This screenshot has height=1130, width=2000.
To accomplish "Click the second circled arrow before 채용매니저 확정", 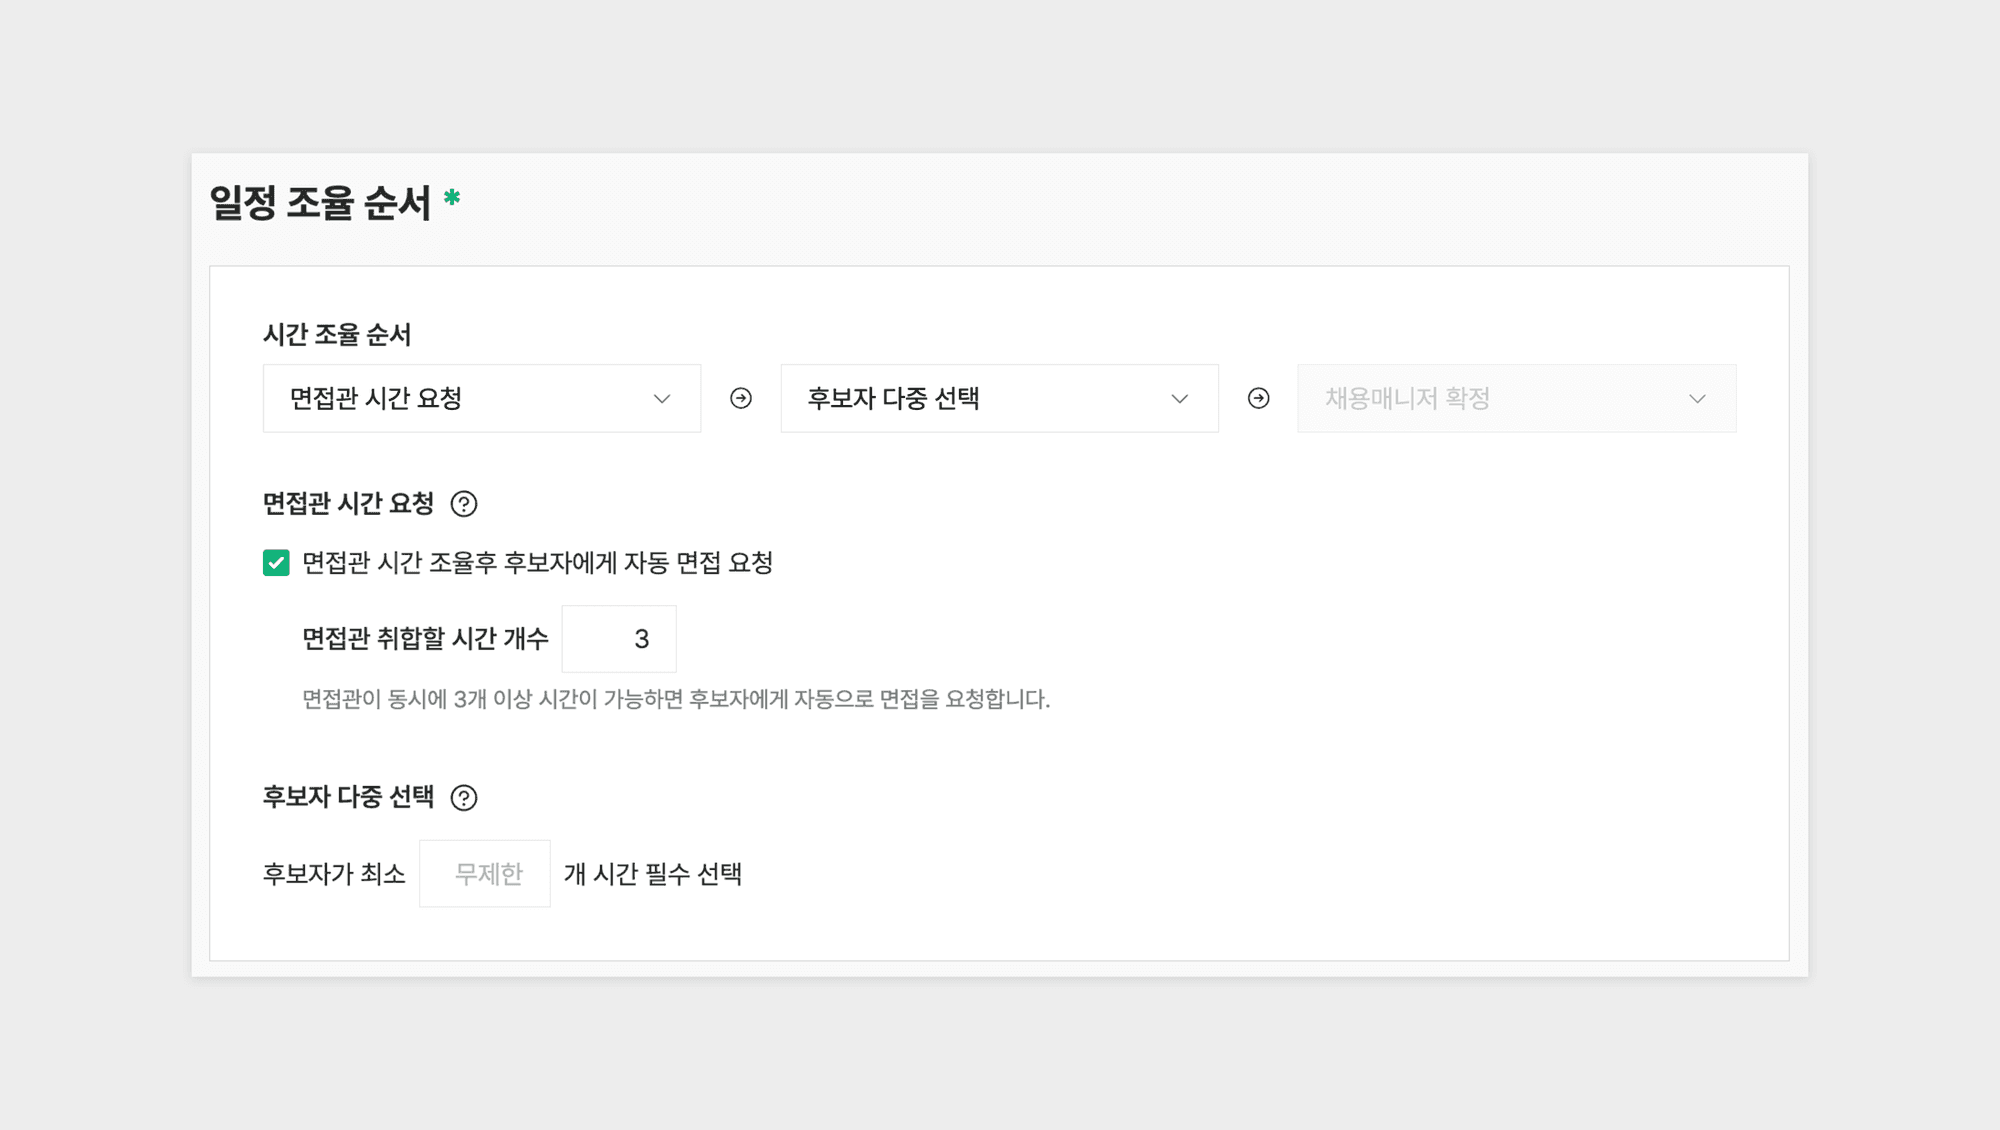I will [x=1258, y=399].
